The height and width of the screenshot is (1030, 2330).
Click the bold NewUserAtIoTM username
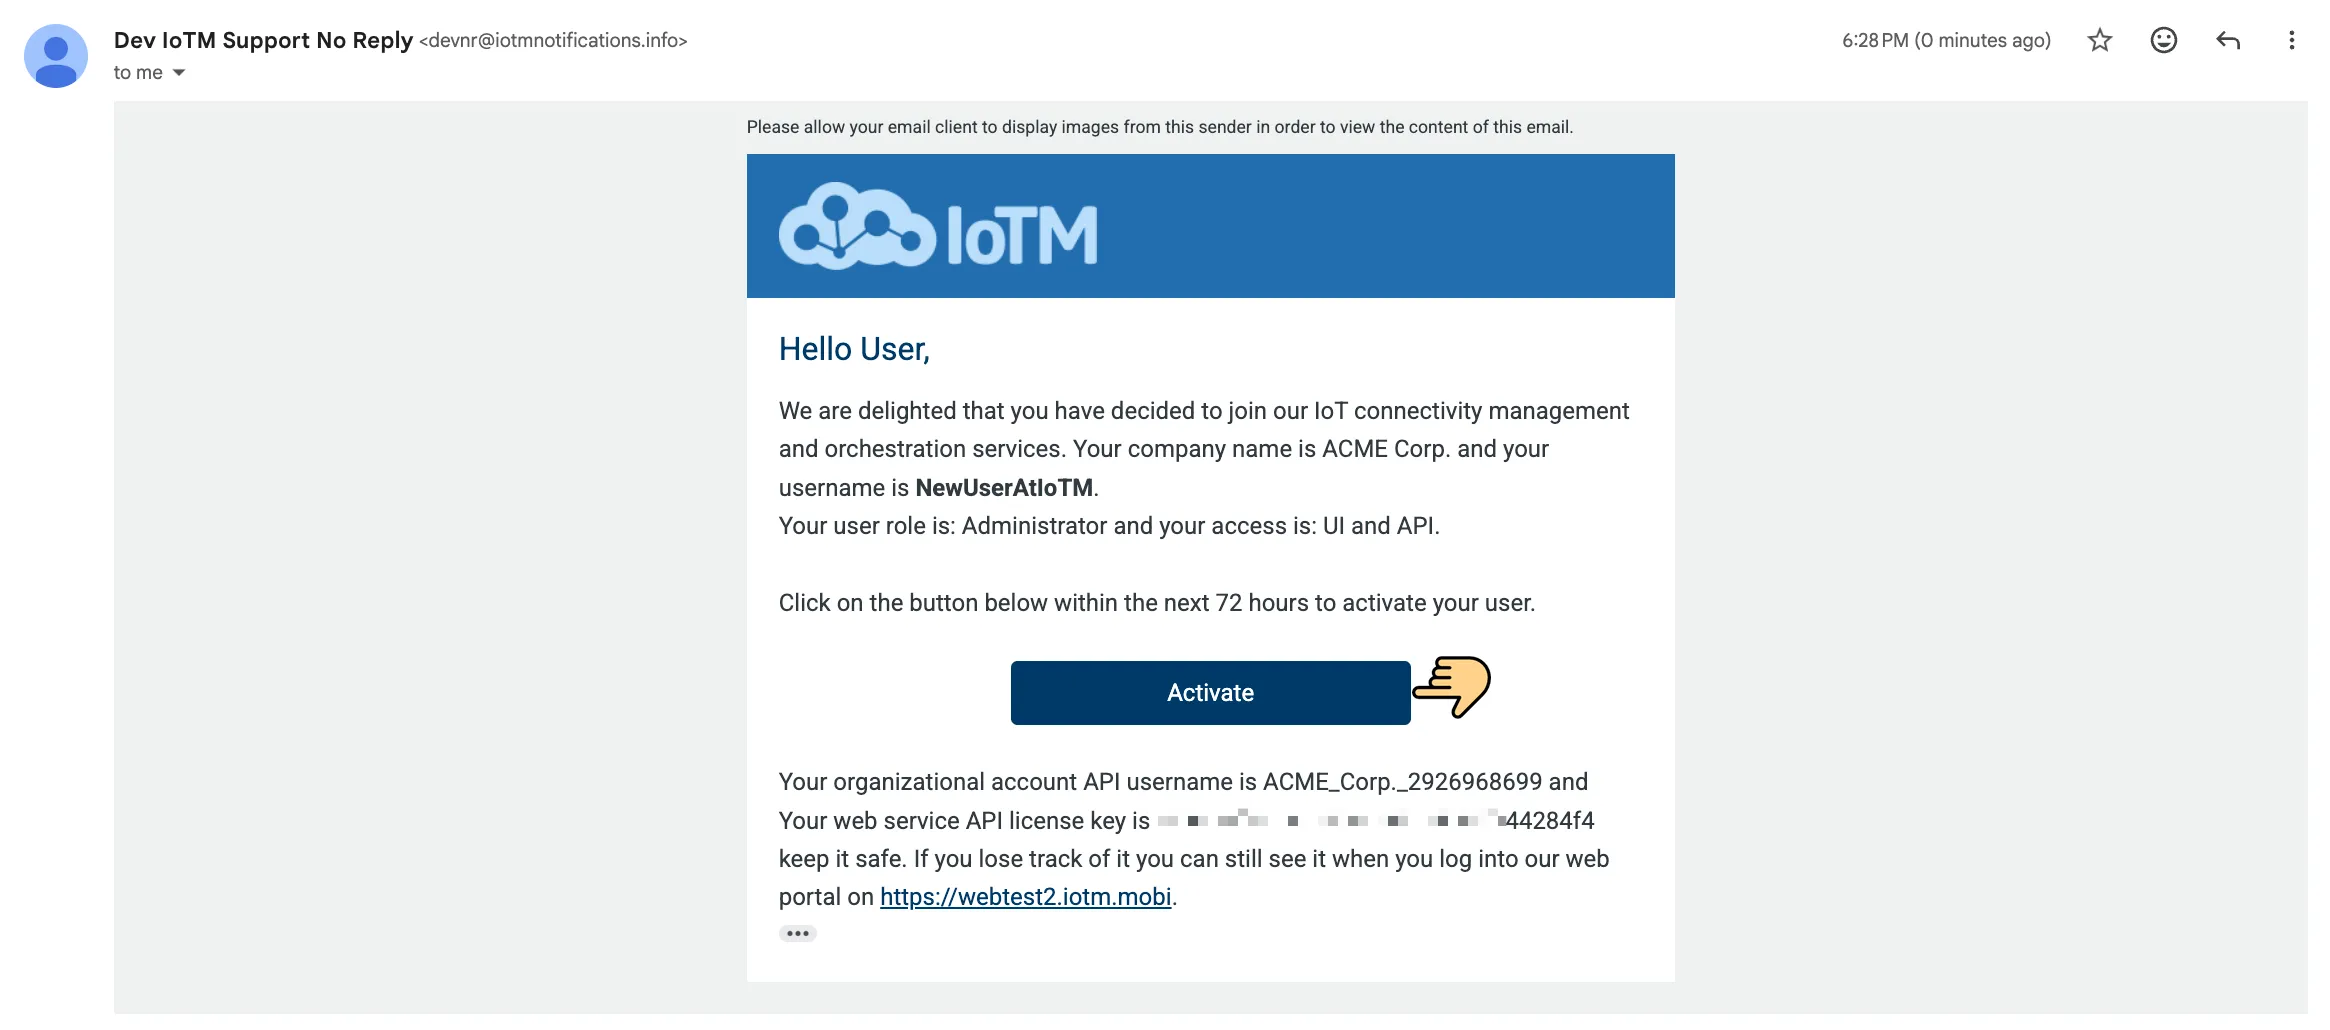(x=1004, y=488)
